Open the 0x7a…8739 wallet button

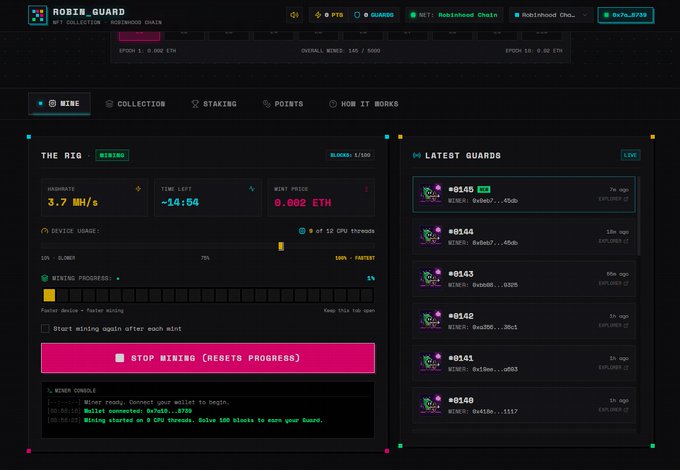tap(625, 15)
